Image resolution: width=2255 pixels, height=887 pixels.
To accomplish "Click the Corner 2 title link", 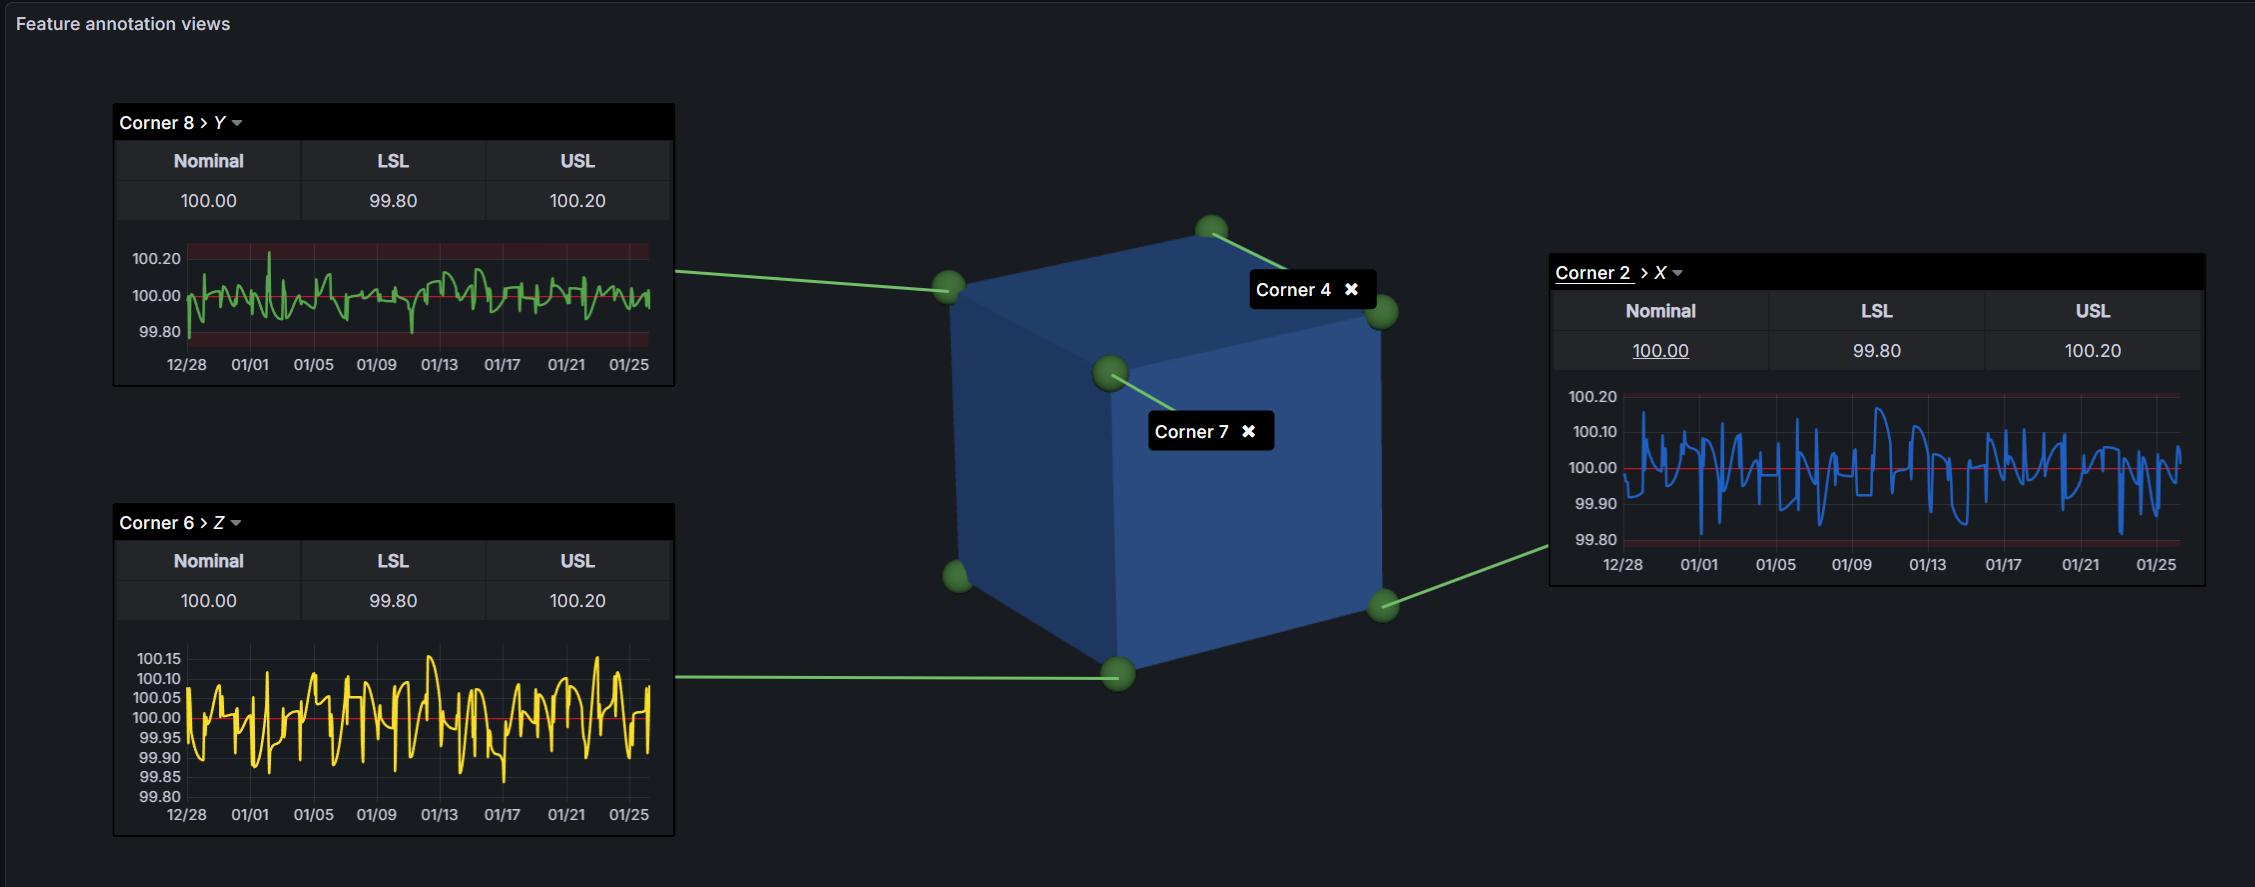I will point(1592,273).
